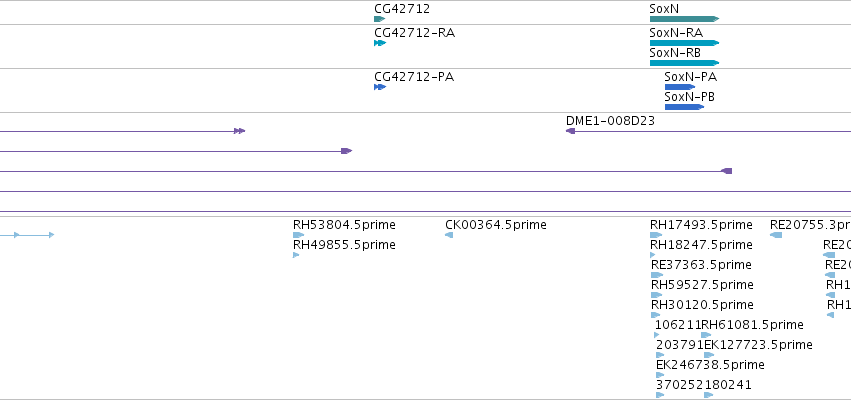The height and width of the screenshot is (400, 851).
Task: Select the CK00364.5prime EST arrow glyph
Action: click(x=449, y=235)
